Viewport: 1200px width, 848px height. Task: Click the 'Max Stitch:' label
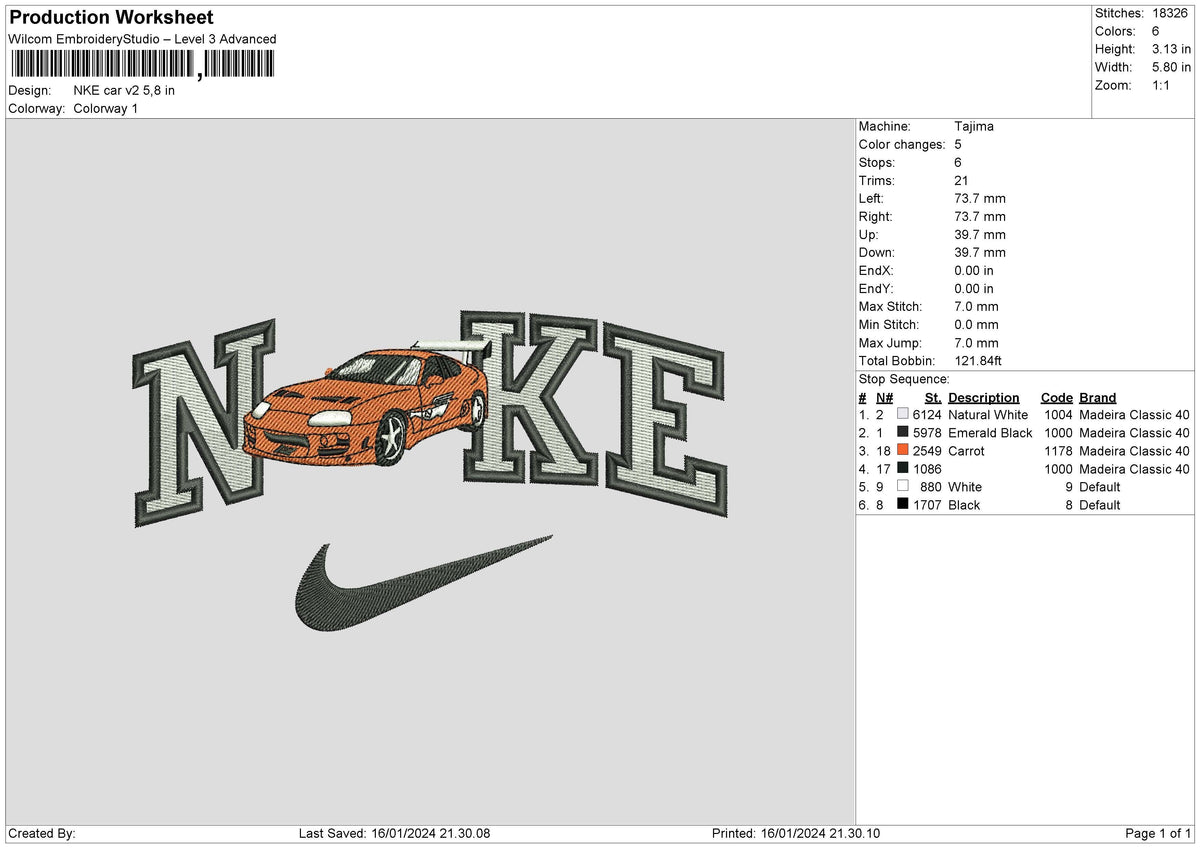click(x=891, y=307)
